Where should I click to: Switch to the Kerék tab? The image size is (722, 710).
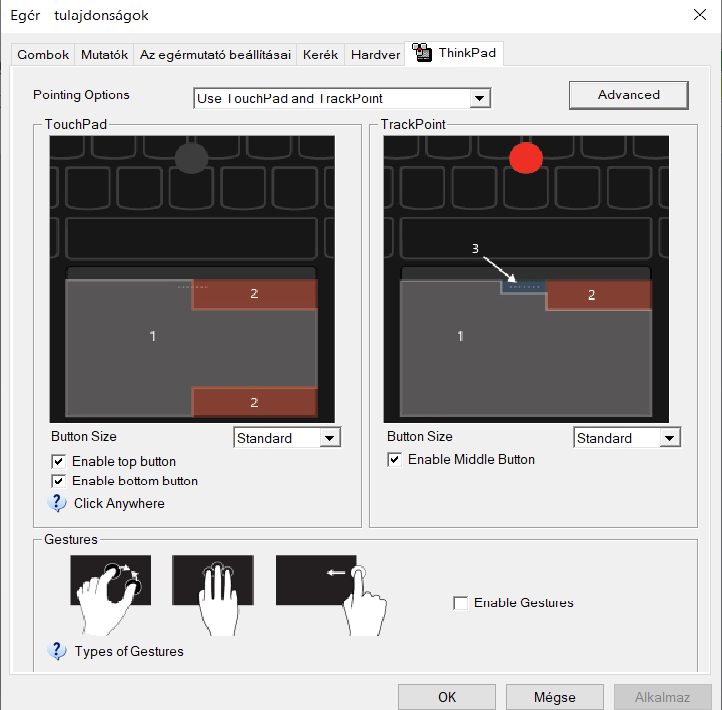(x=320, y=55)
